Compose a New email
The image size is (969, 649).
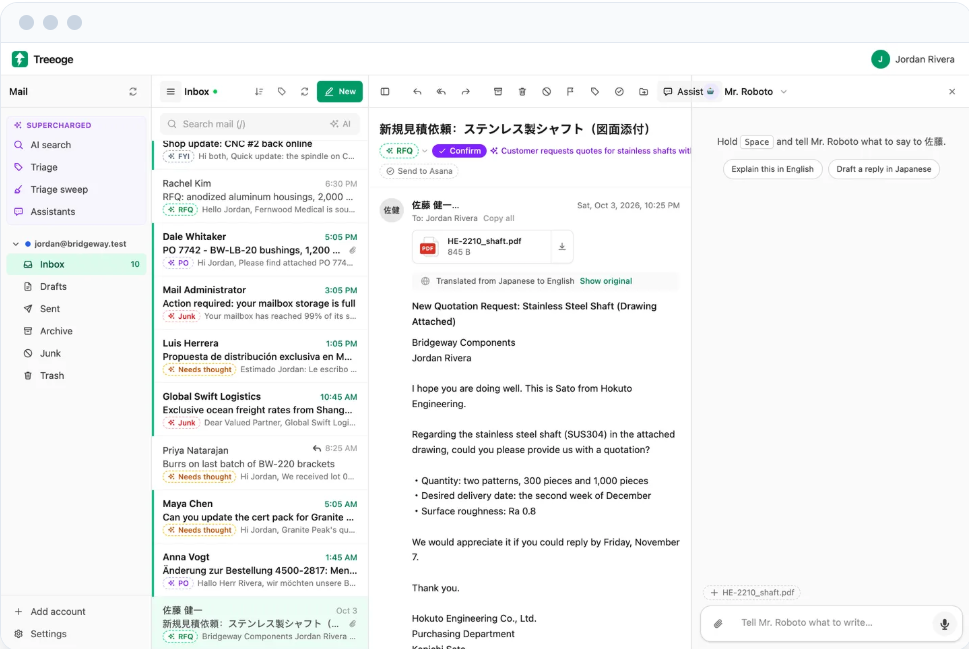[x=340, y=91]
